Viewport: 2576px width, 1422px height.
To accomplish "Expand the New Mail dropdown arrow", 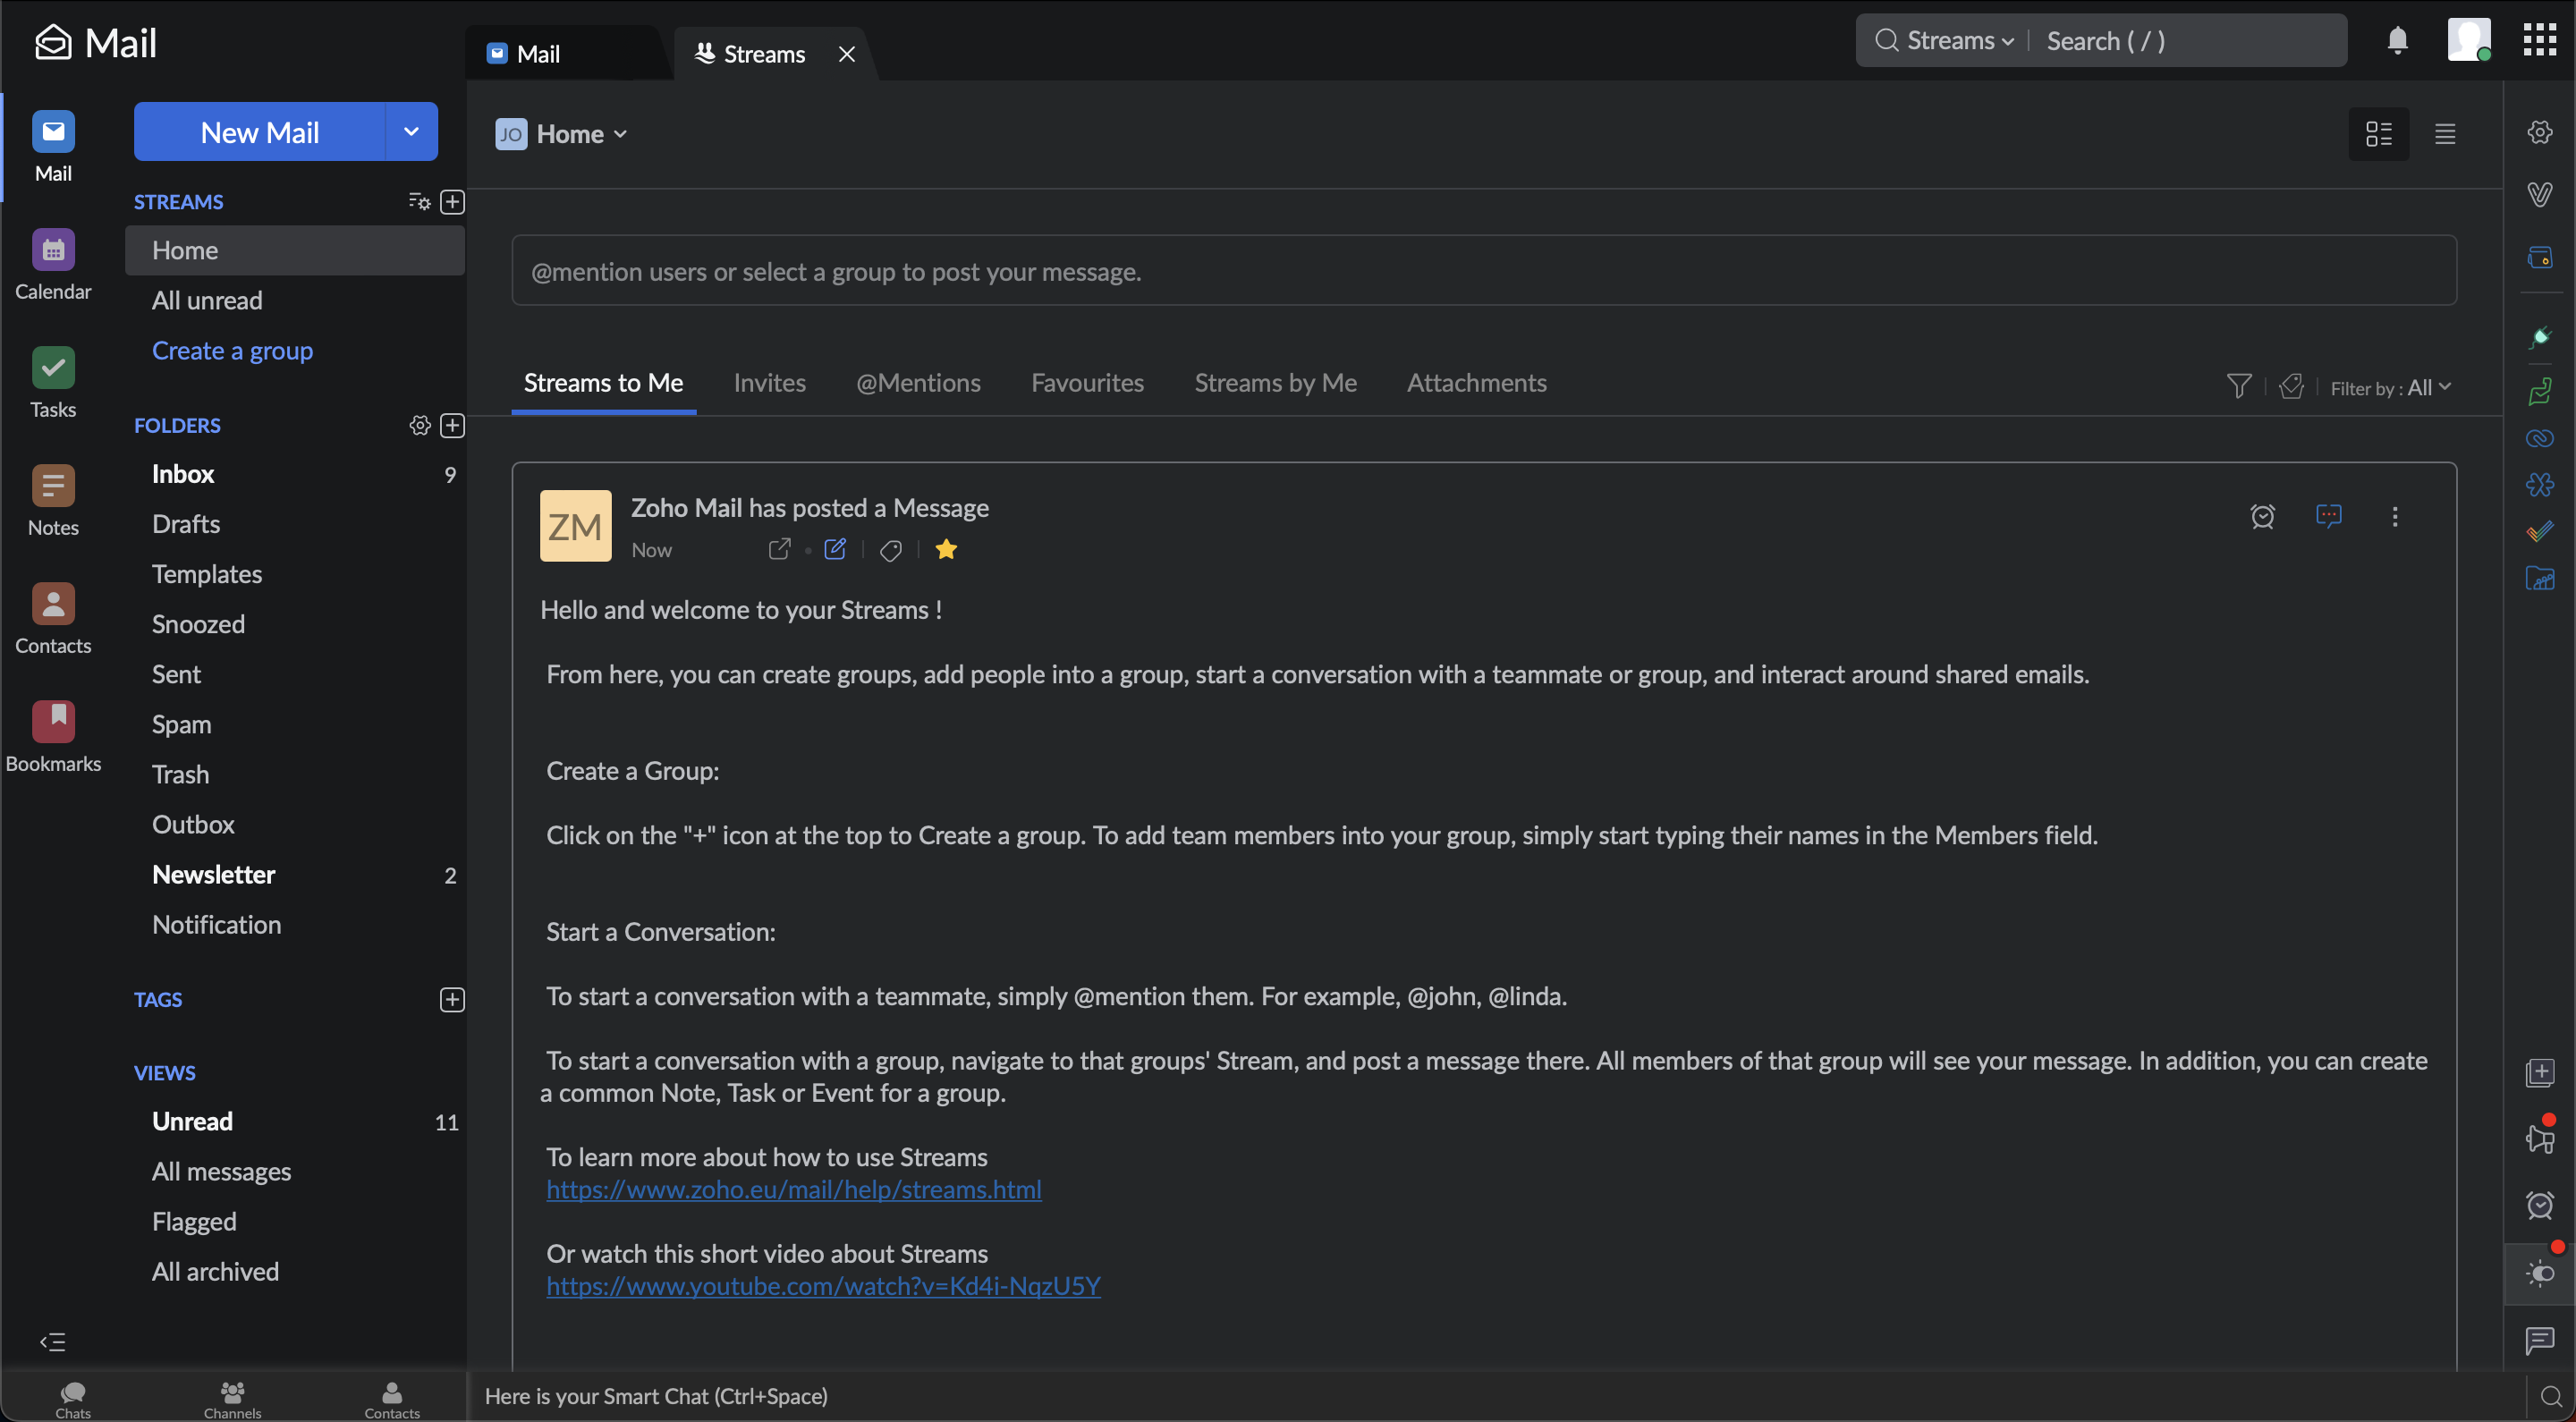I will 411,131.
